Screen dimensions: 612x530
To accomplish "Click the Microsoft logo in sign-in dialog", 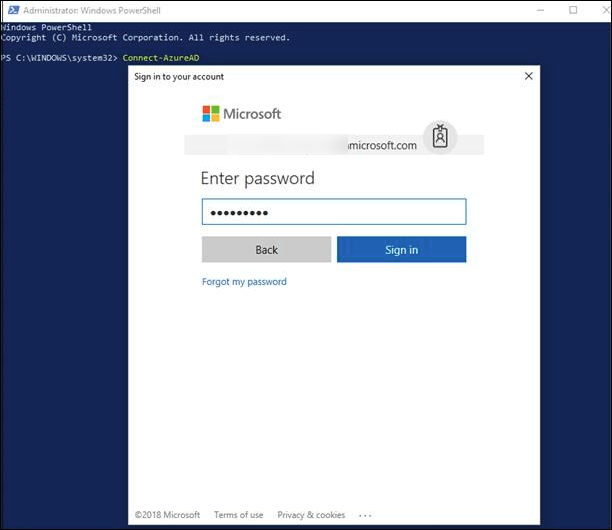I will 241,114.
